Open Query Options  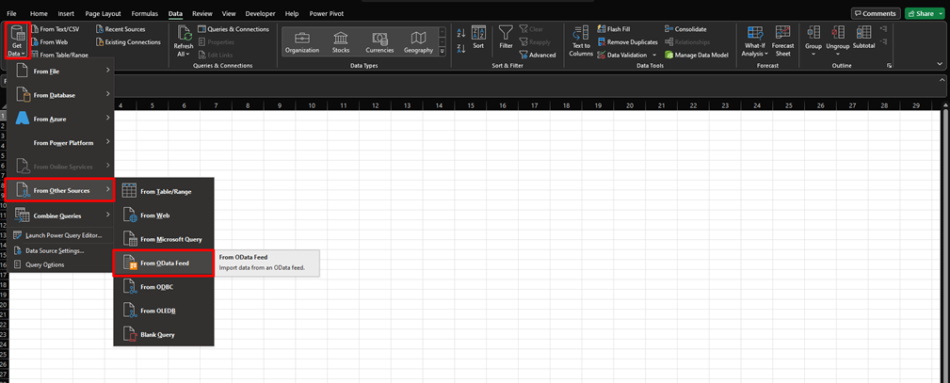[x=62, y=264]
